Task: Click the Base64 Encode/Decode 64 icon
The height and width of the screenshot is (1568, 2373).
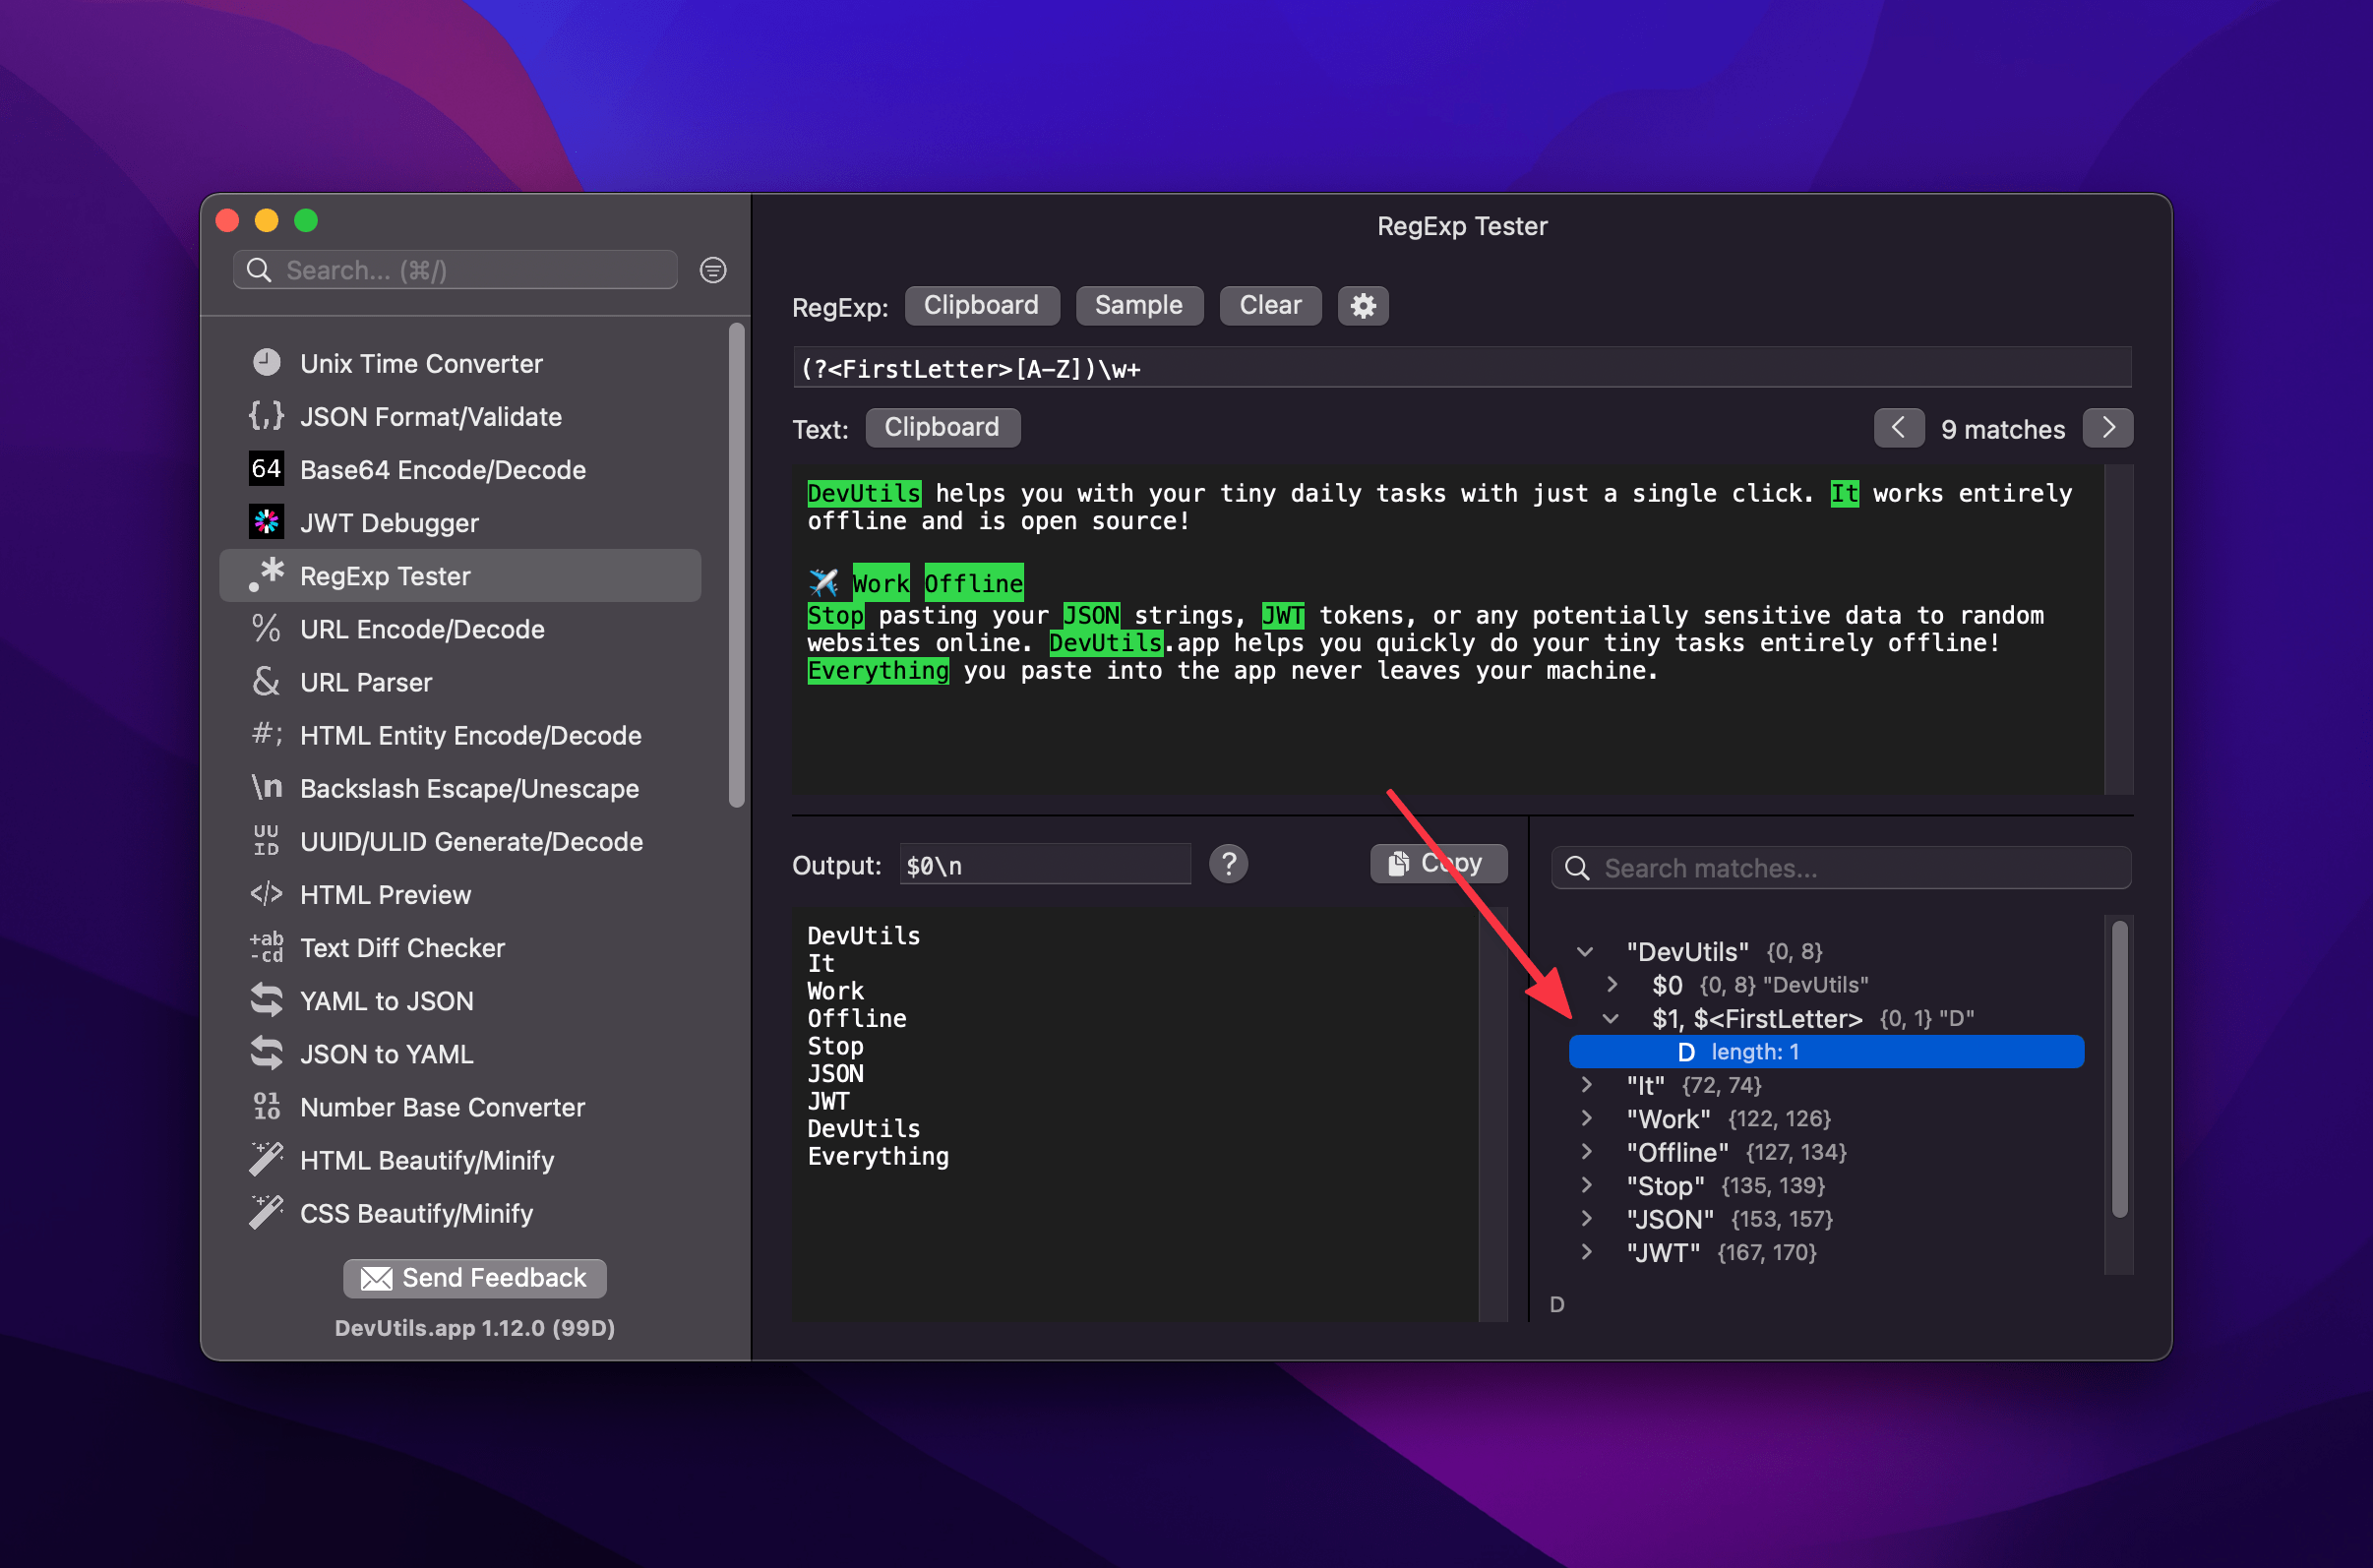Action: (266, 469)
